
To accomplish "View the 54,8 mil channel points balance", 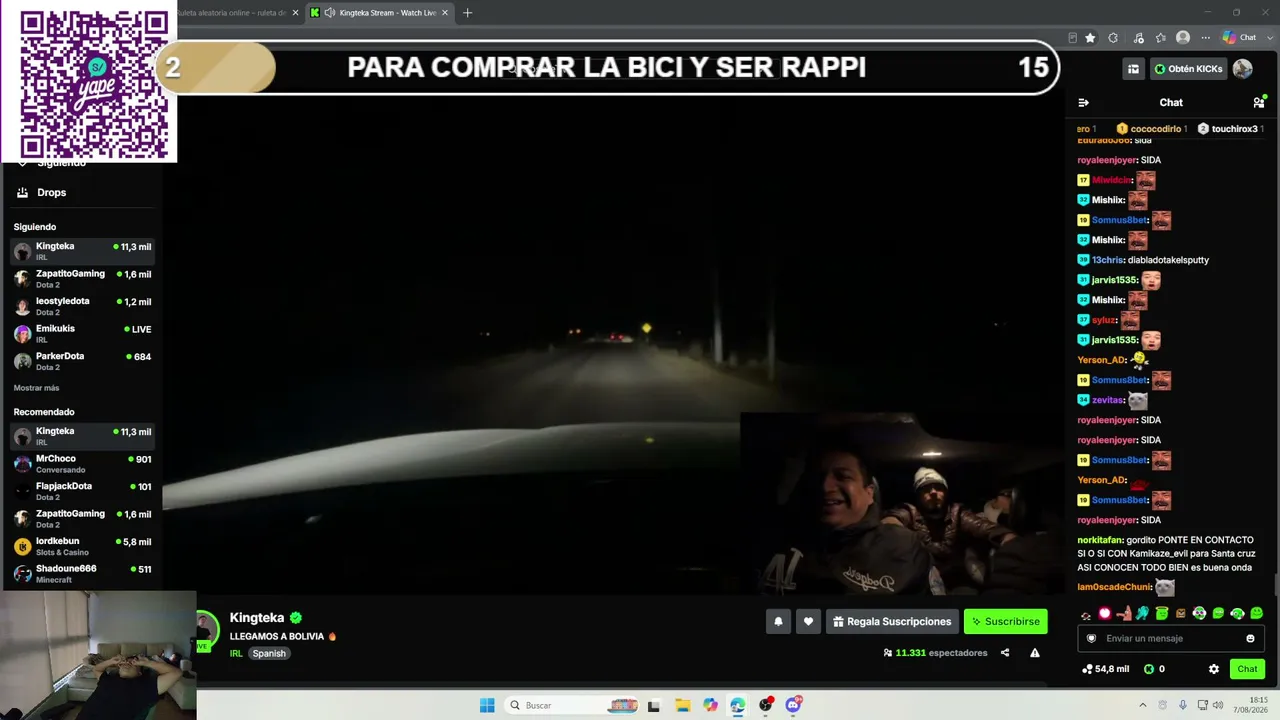I will (x=1106, y=669).
